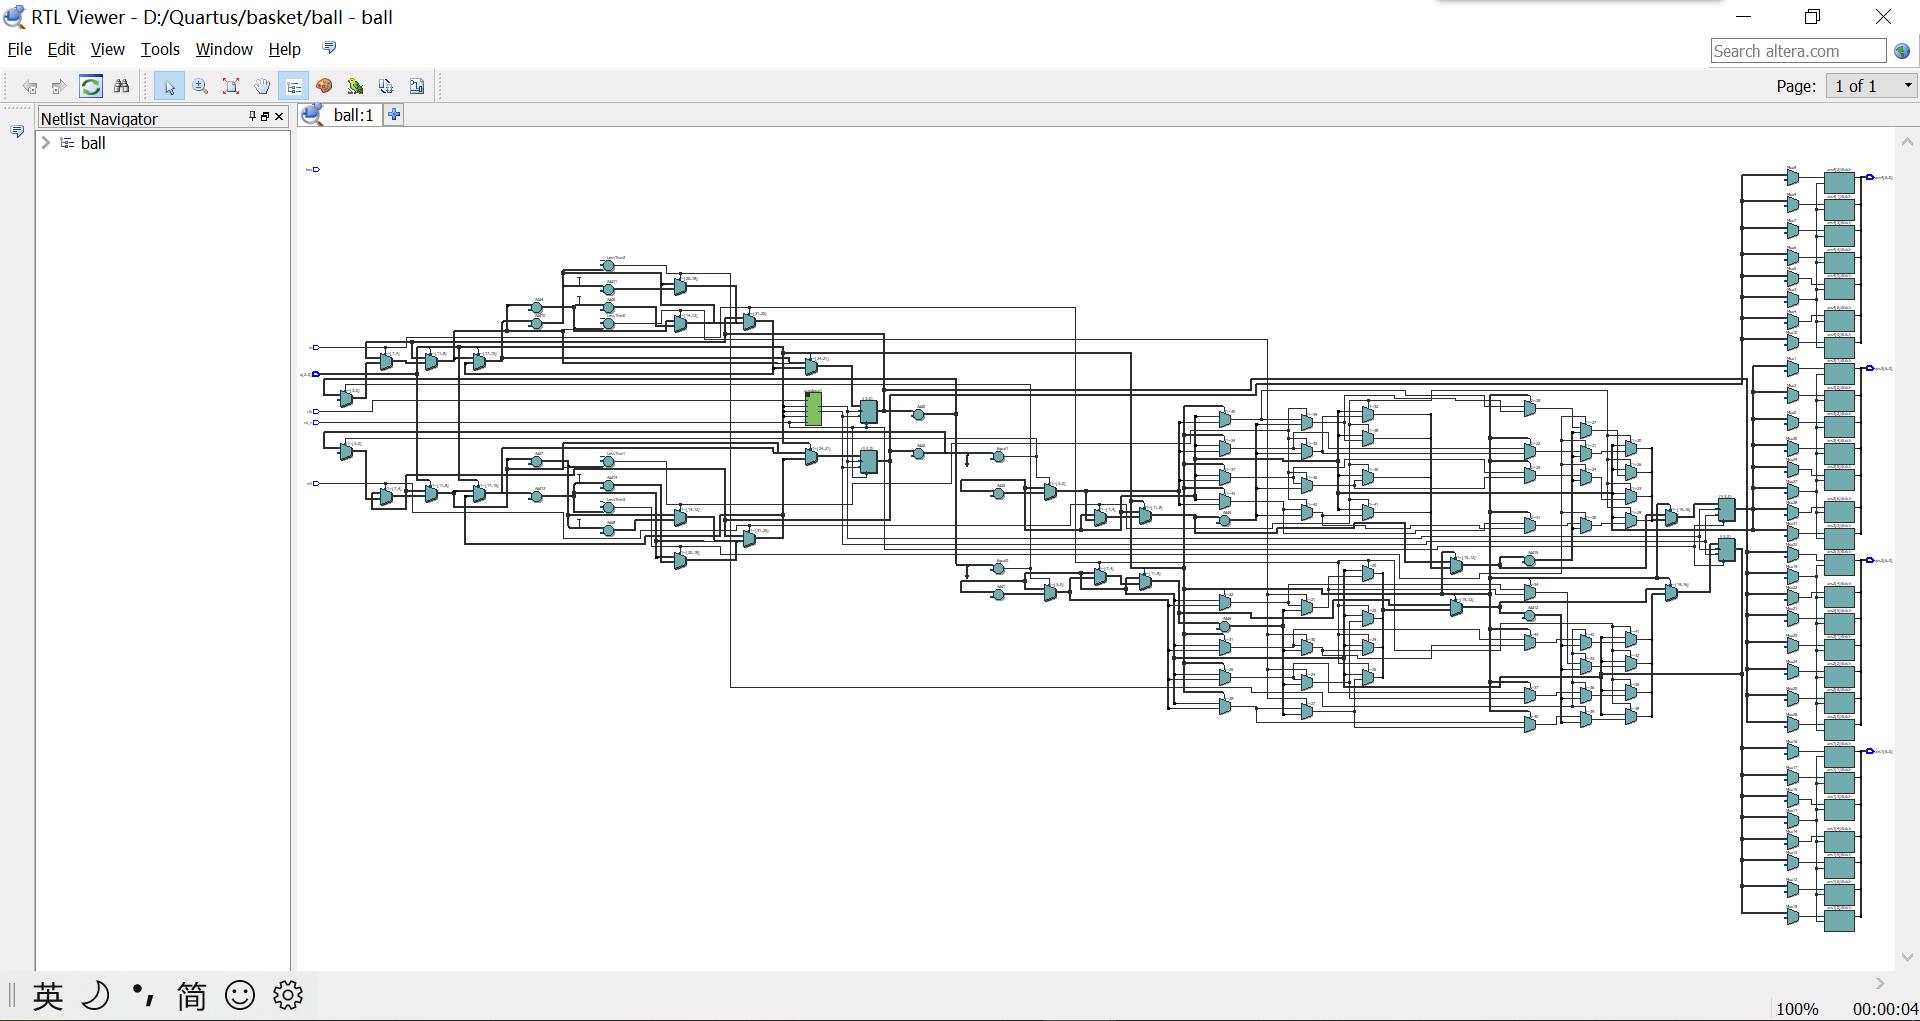Open the File menu
Image resolution: width=1920 pixels, height=1021 pixels.
[x=20, y=49]
